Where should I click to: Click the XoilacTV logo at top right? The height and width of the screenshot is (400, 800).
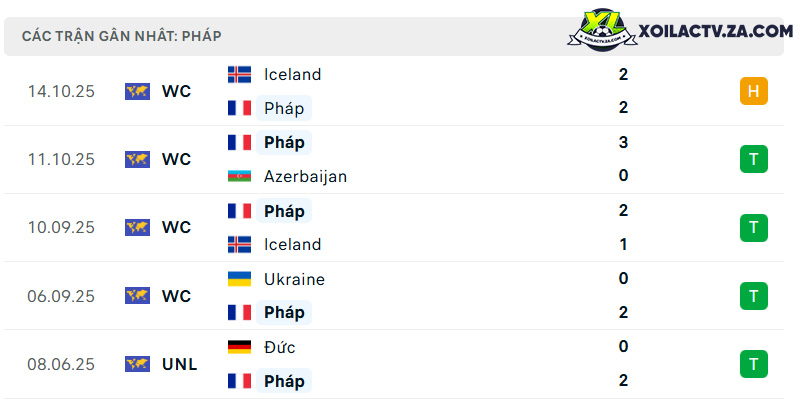coord(602,29)
